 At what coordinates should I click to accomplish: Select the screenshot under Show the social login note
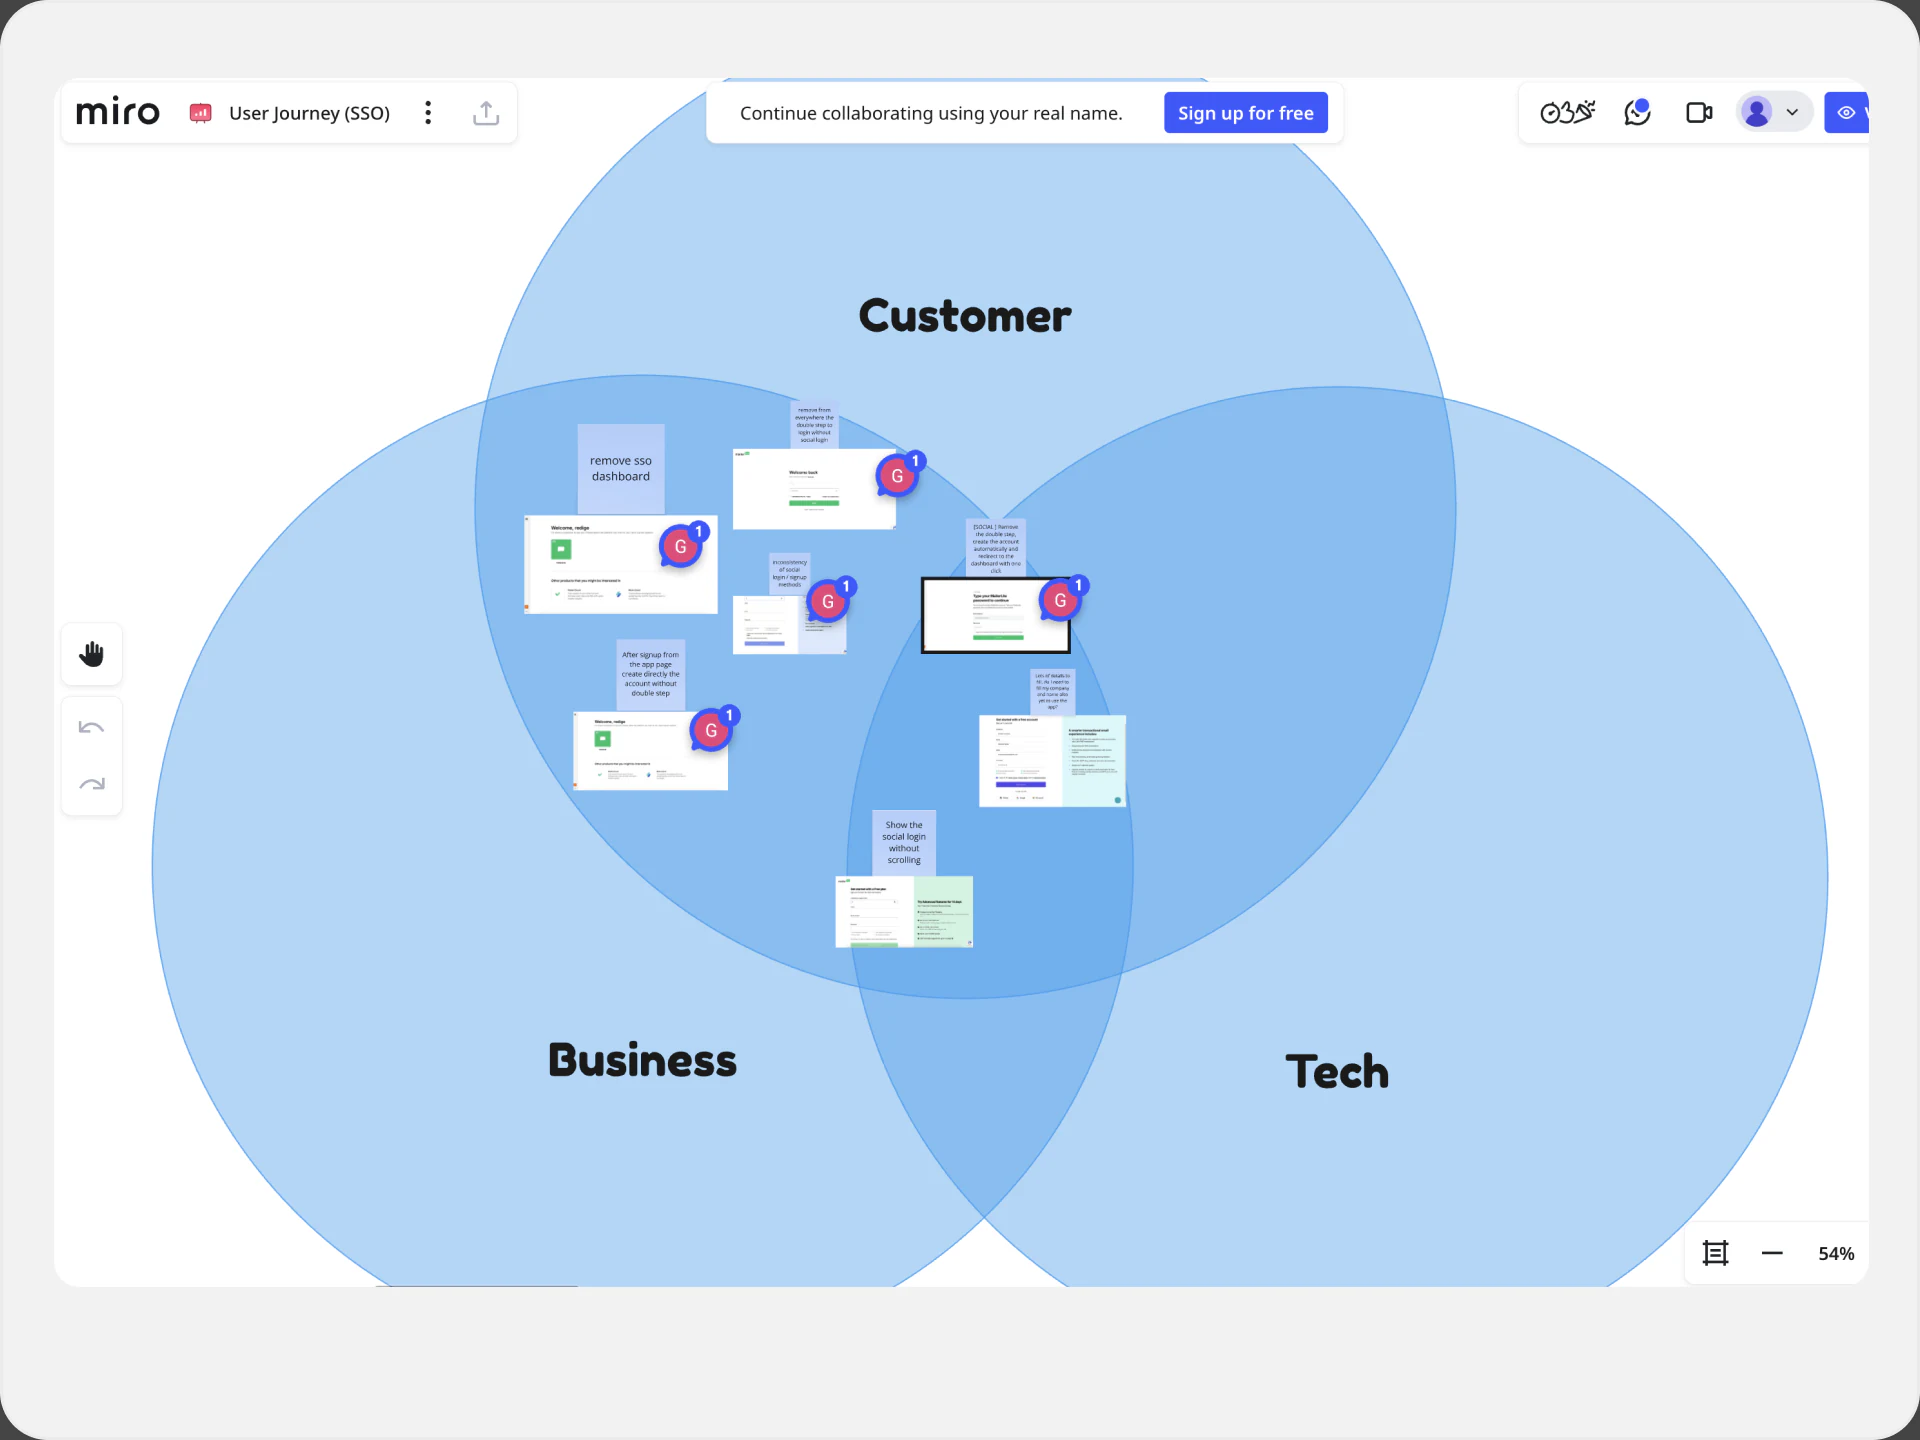pos(904,911)
